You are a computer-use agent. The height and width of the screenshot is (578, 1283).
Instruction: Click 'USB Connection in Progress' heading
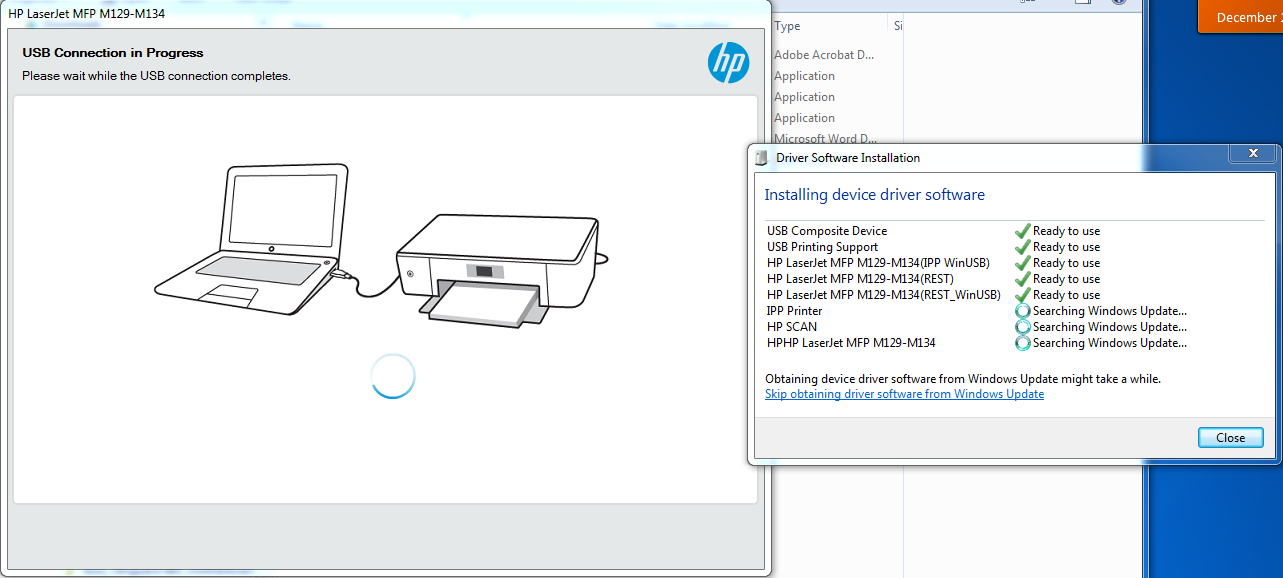point(113,53)
